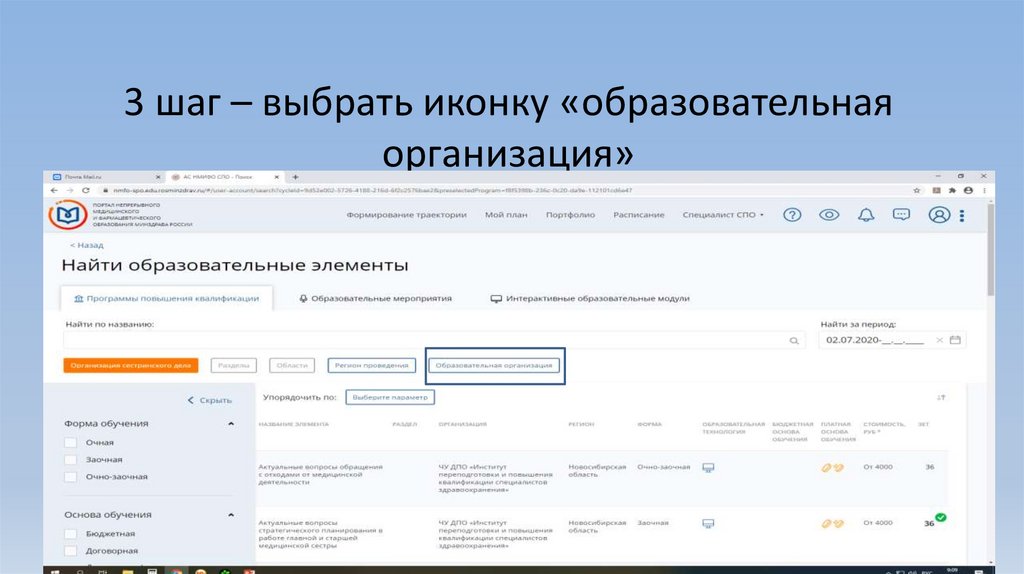Check the Договорная checkbox
This screenshot has height=574, width=1024.
[x=71, y=550]
